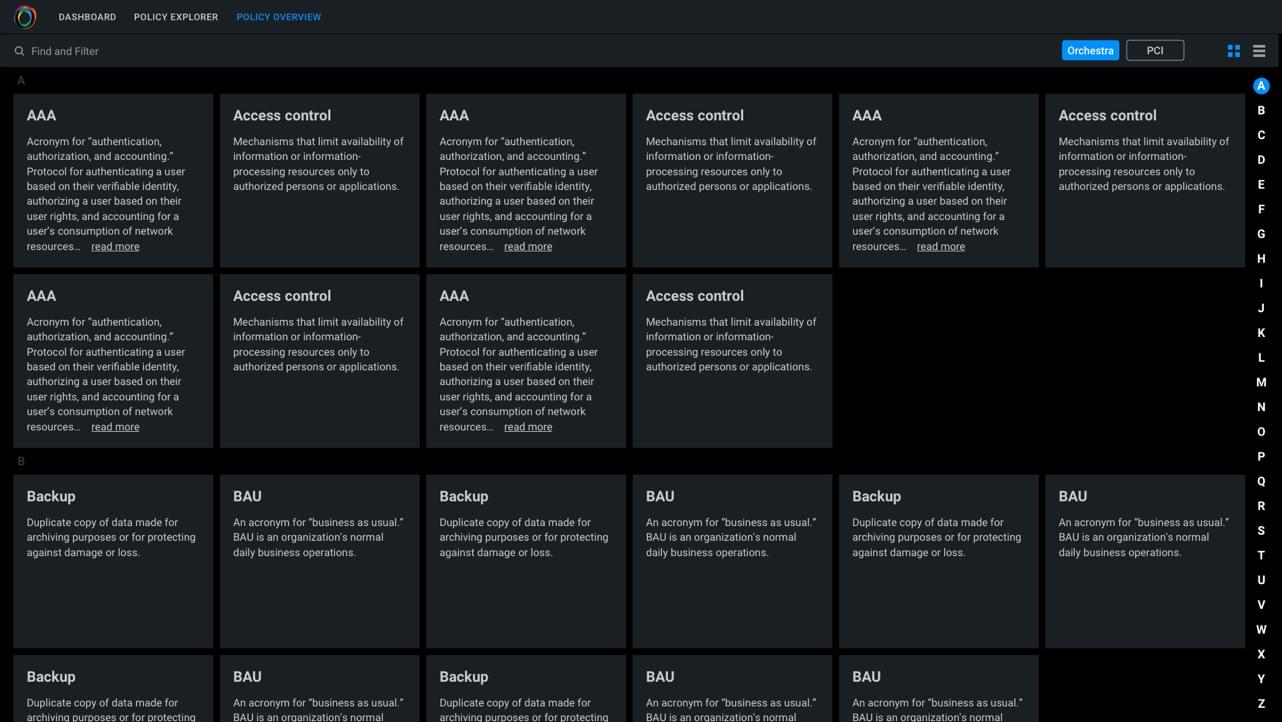Select letter I in the index
Image resolution: width=1282 pixels, height=722 pixels.
(x=1261, y=283)
